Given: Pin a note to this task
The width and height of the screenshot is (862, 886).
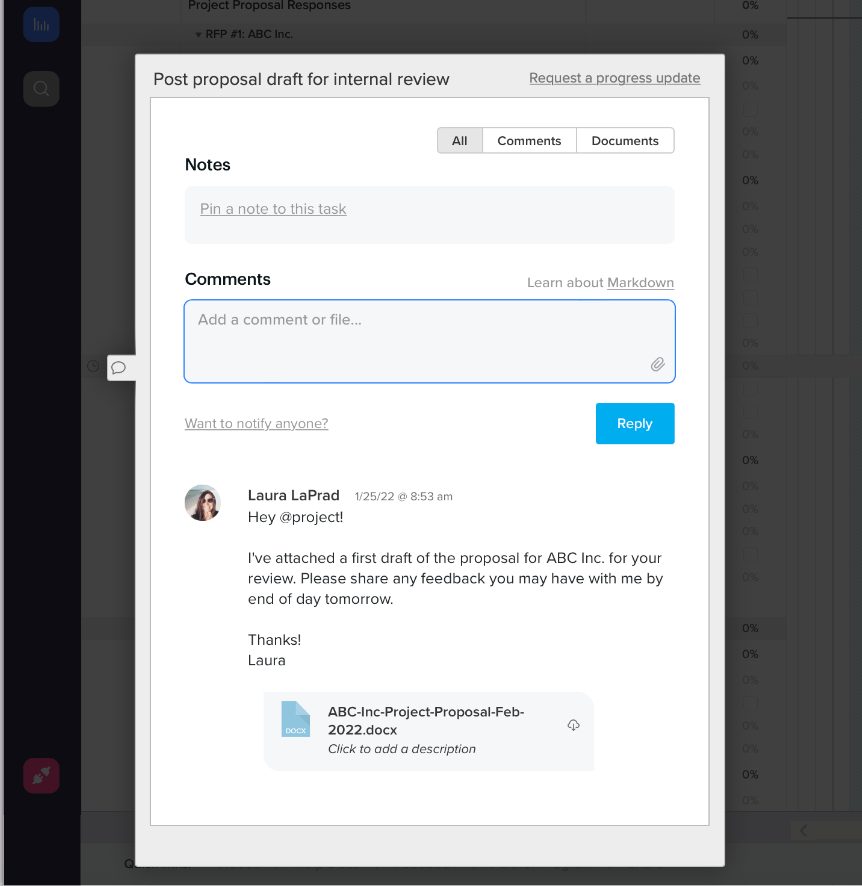Looking at the screenshot, I should pos(273,209).
